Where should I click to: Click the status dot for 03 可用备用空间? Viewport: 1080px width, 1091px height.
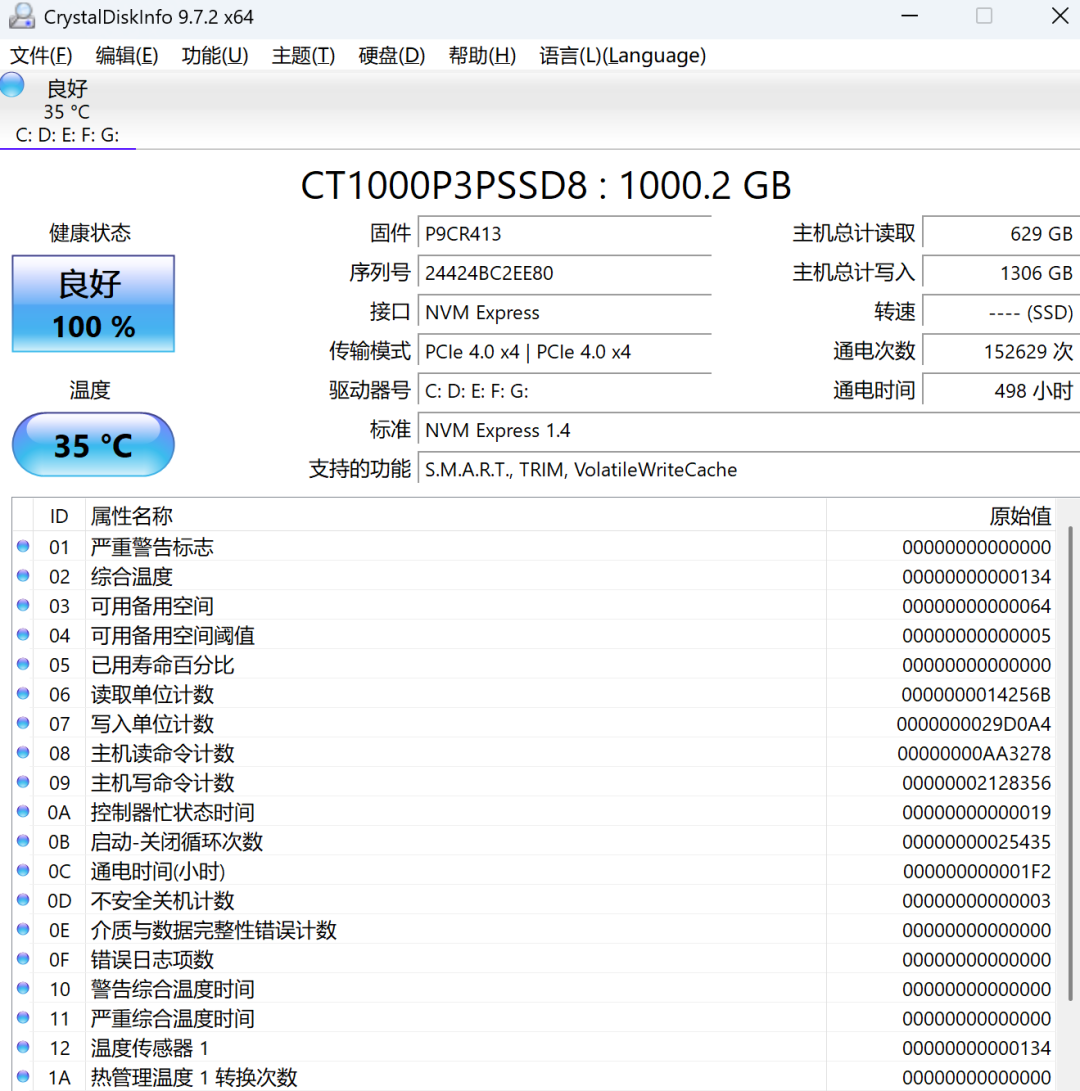click(x=23, y=605)
